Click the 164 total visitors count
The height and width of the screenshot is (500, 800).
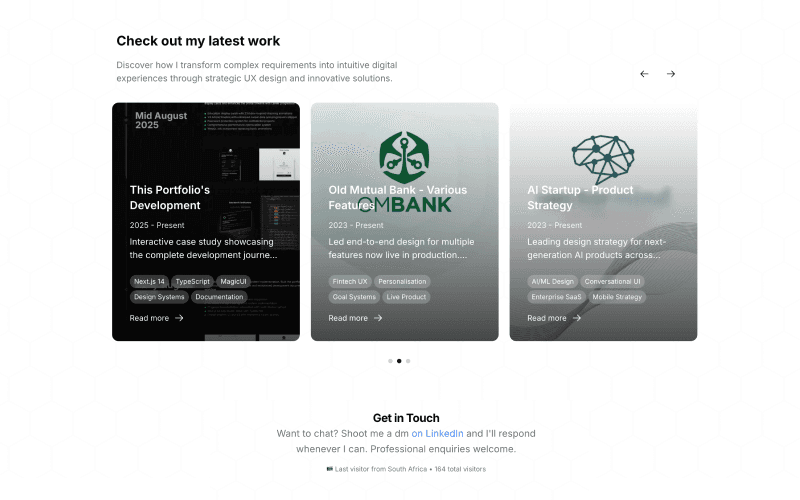[460, 469]
